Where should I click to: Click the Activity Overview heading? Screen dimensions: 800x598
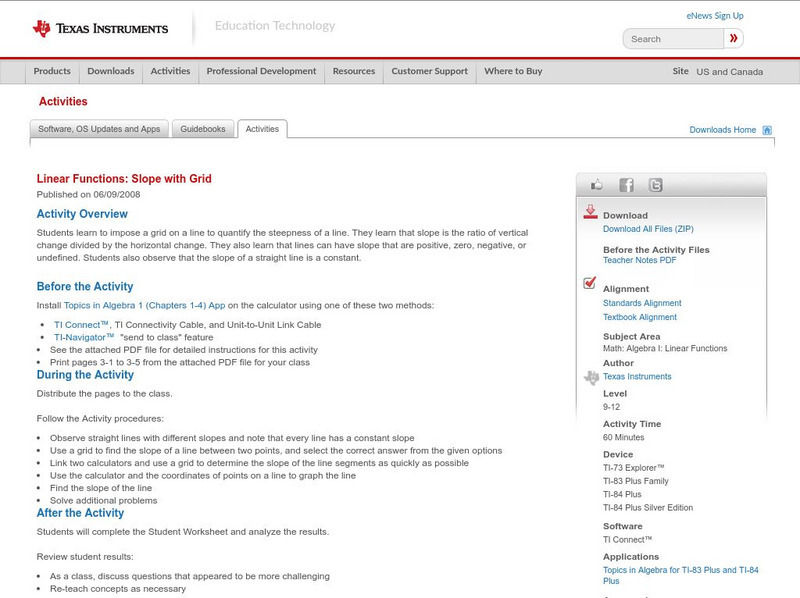pyautogui.click(x=82, y=214)
